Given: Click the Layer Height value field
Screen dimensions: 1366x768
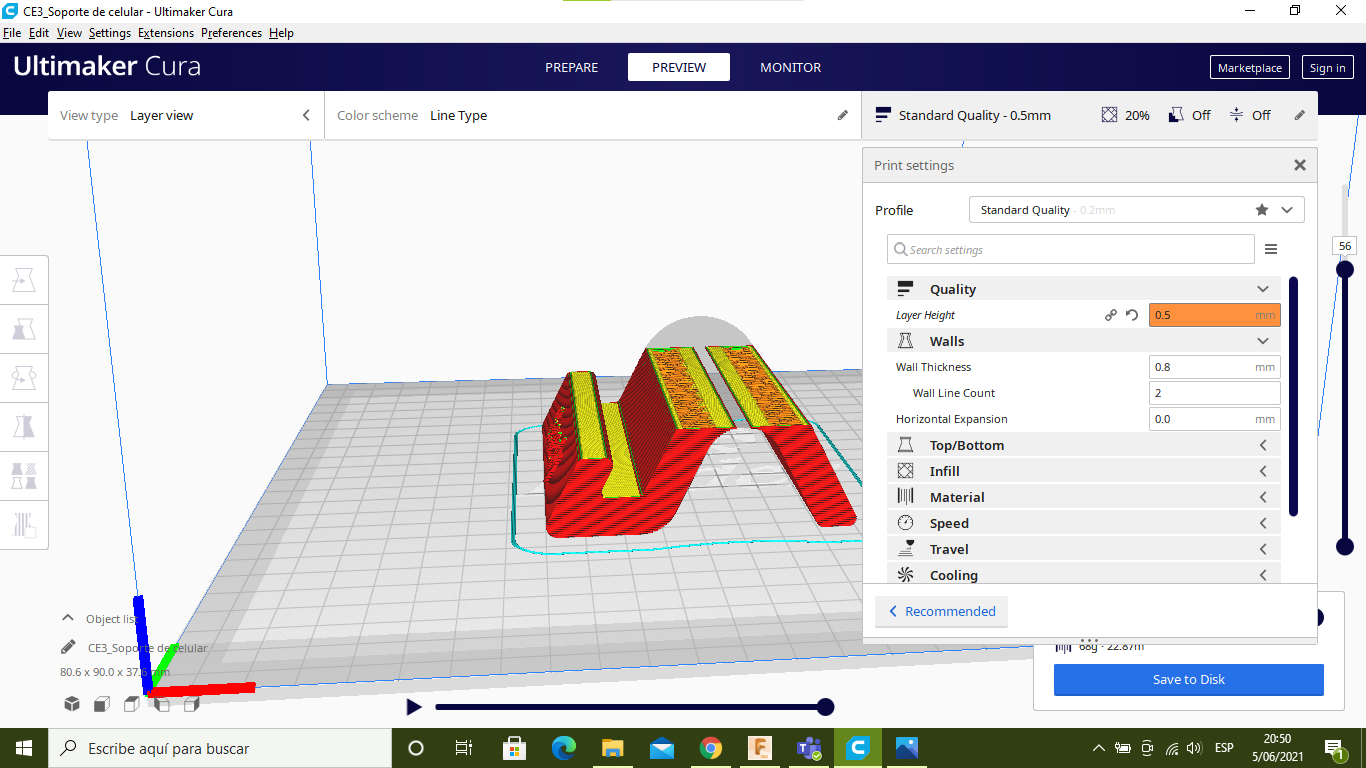Looking at the screenshot, I should [1215, 315].
